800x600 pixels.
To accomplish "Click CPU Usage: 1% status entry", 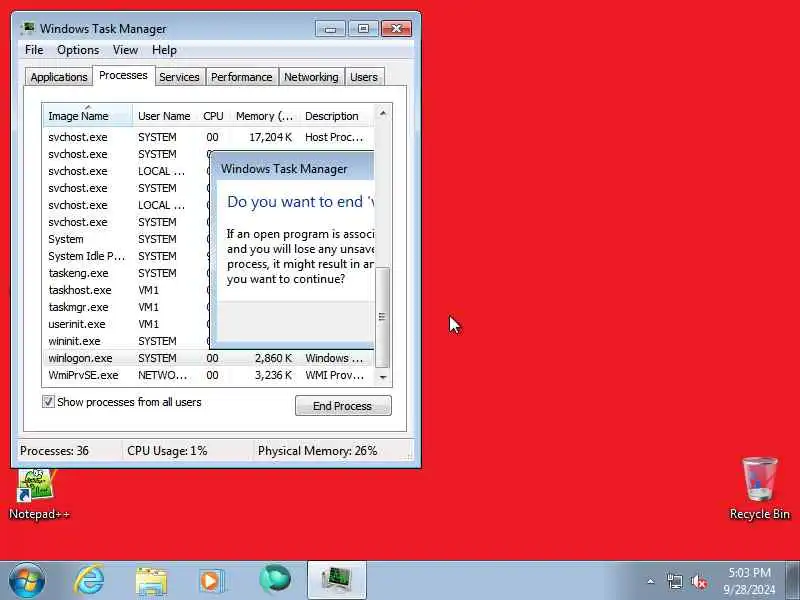I will [167, 451].
